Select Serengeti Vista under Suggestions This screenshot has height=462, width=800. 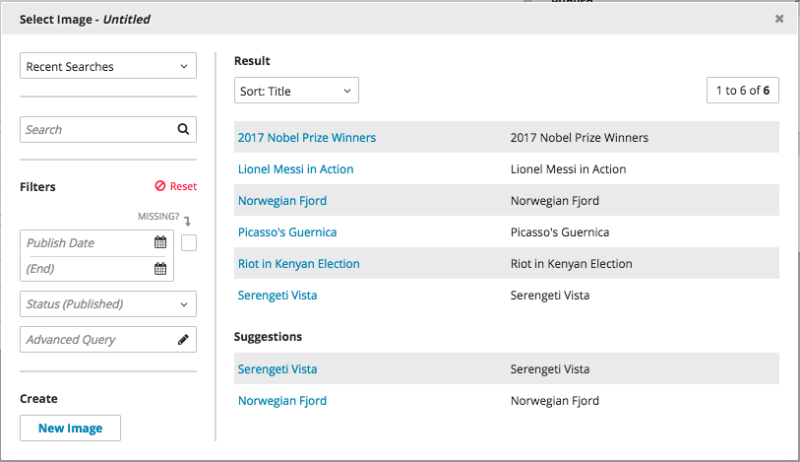(x=277, y=369)
